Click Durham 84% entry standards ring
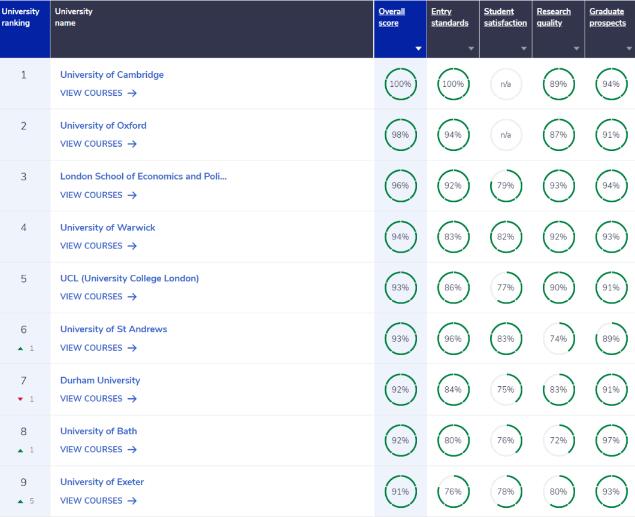The image size is (635, 517). (453, 390)
